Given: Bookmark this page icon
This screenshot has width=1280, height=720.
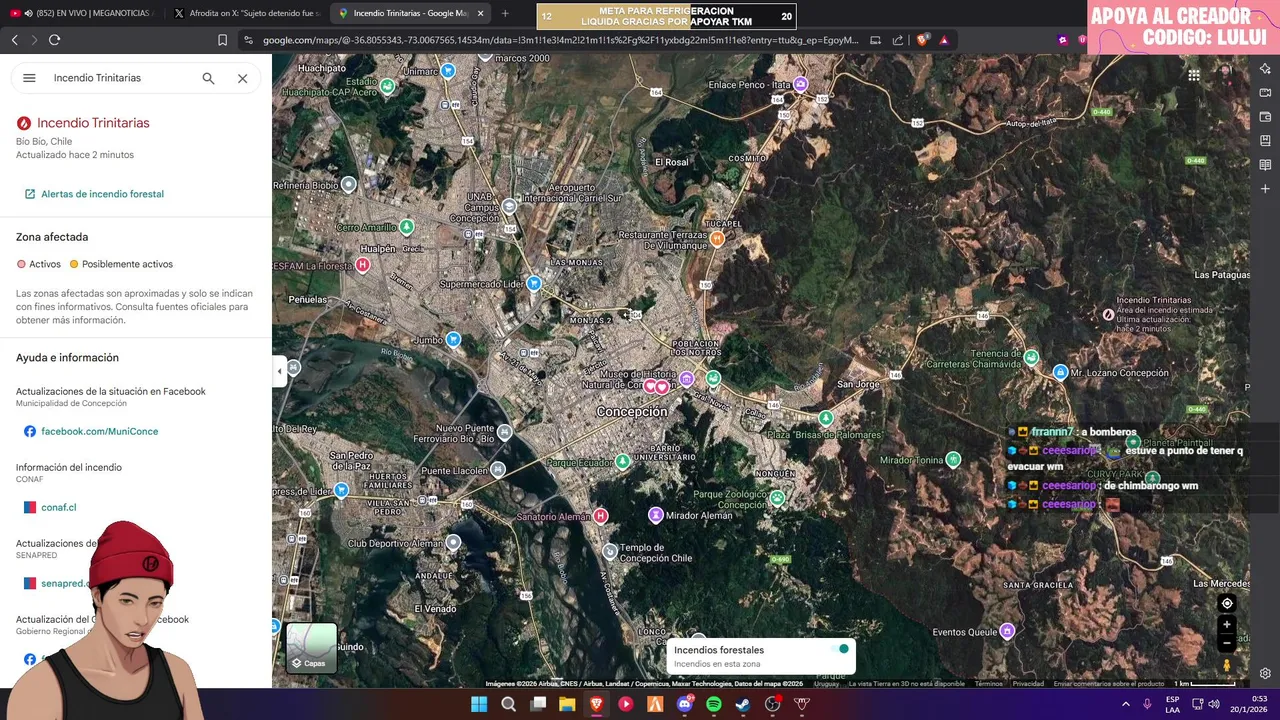Looking at the screenshot, I should point(222,40).
